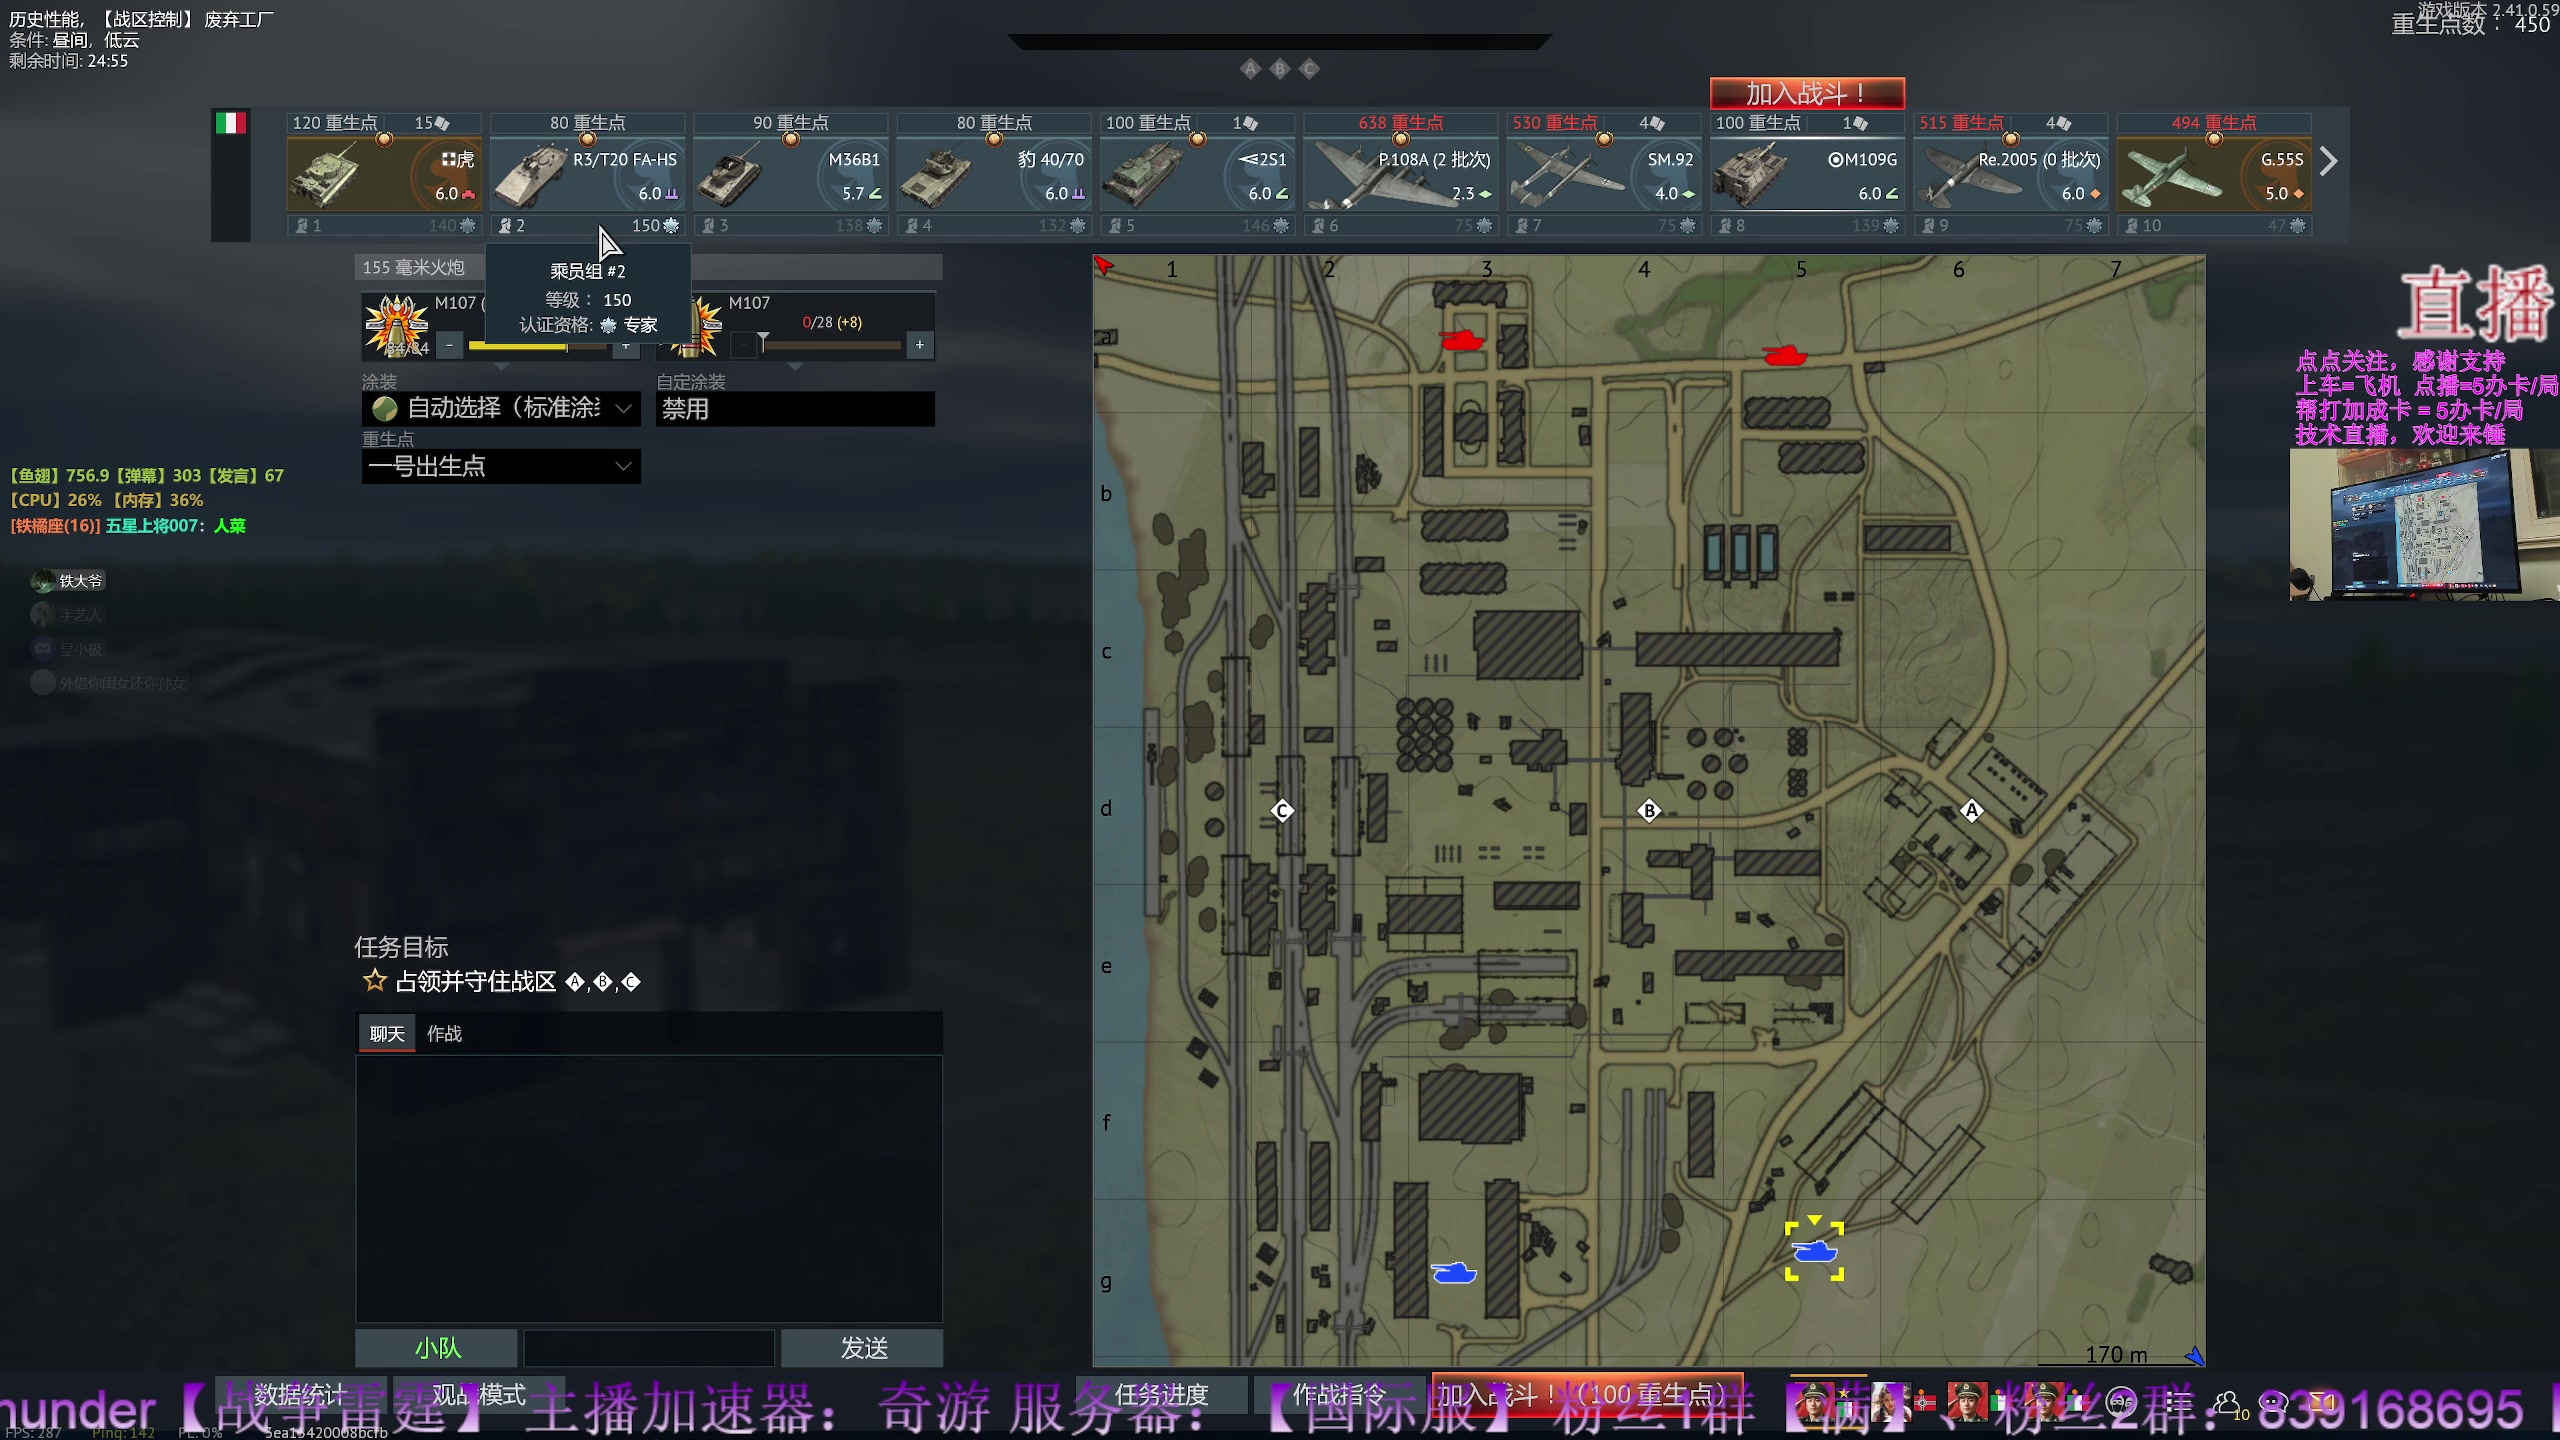2560x1440 pixels.
Task: Choose the unselected blue spawn near rail tracks
Action: coord(1453,1272)
